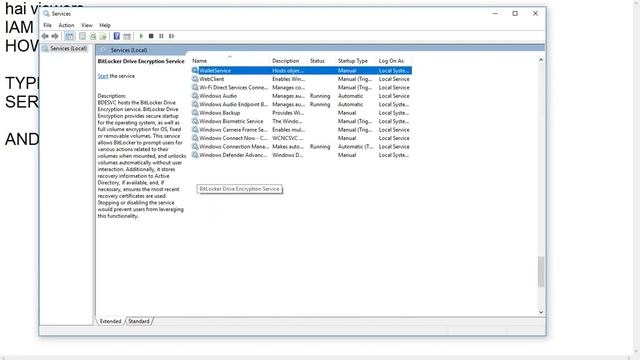Click the Refresh toolbar icon

[93, 36]
